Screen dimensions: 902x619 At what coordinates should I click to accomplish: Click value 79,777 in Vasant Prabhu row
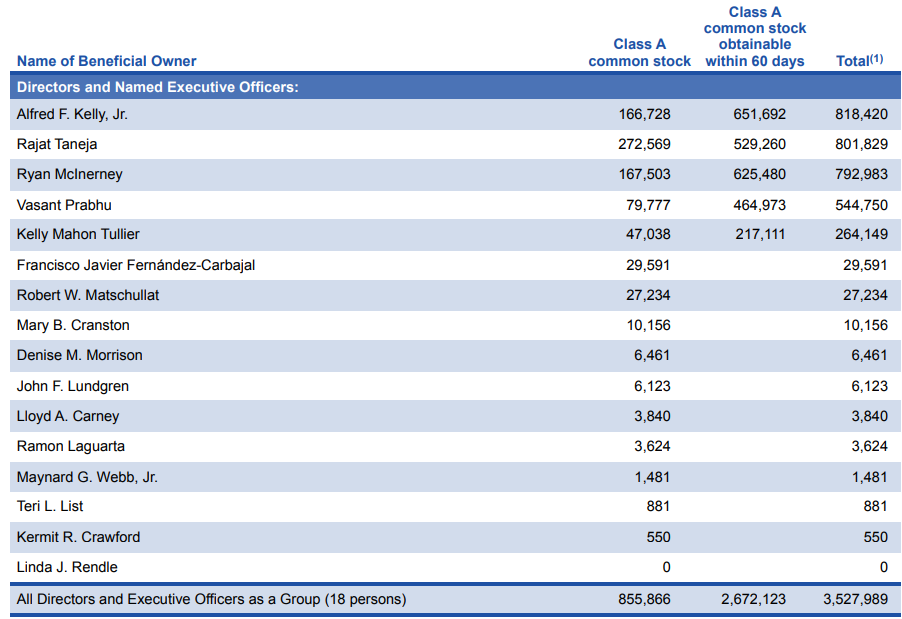point(648,205)
